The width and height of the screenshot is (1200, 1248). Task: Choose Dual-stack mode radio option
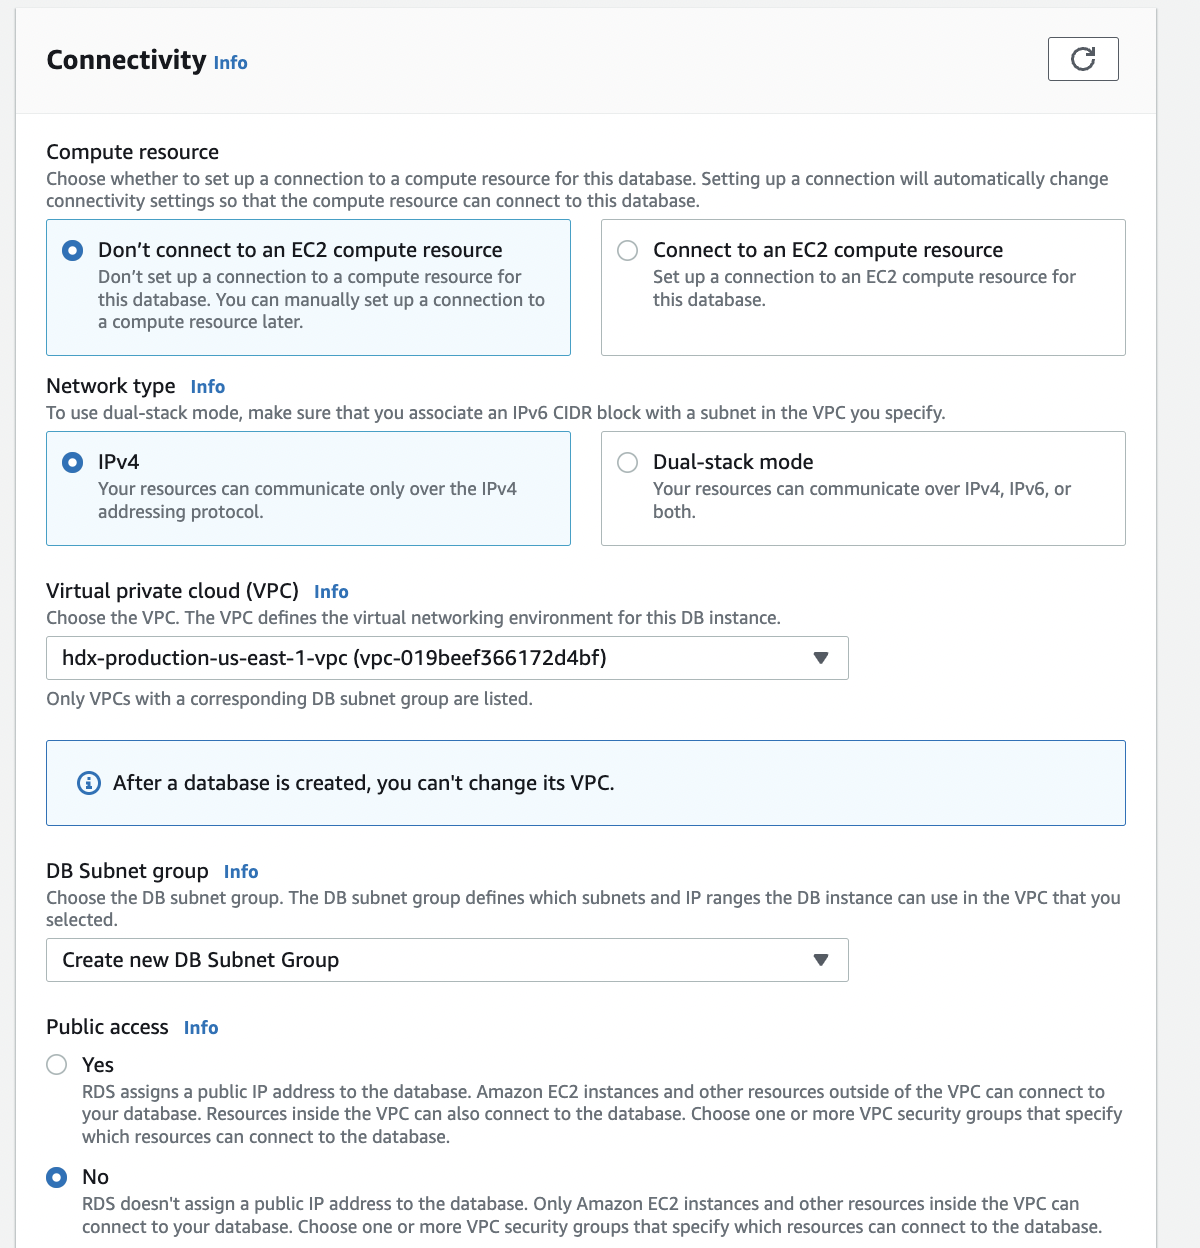click(628, 462)
